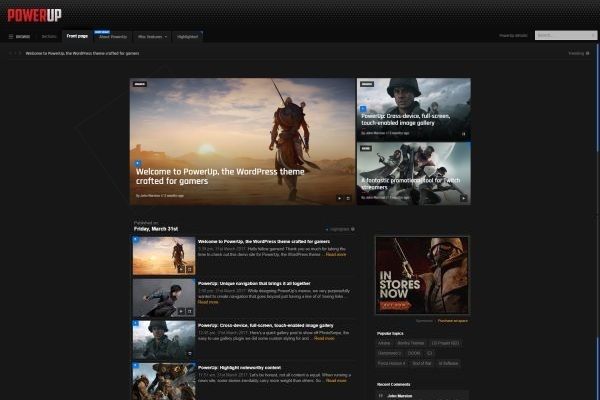Click the In Stores Now advertisement banner
600x400 pixels.
pos(422,275)
